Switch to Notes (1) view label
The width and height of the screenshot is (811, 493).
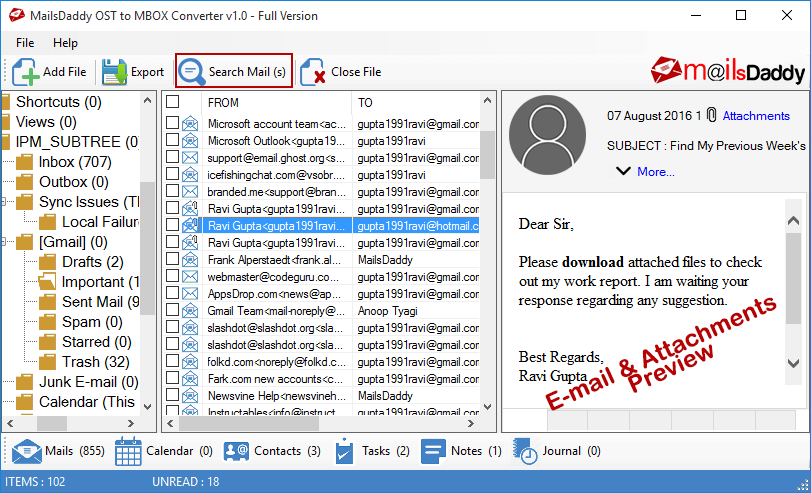pos(476,451)
